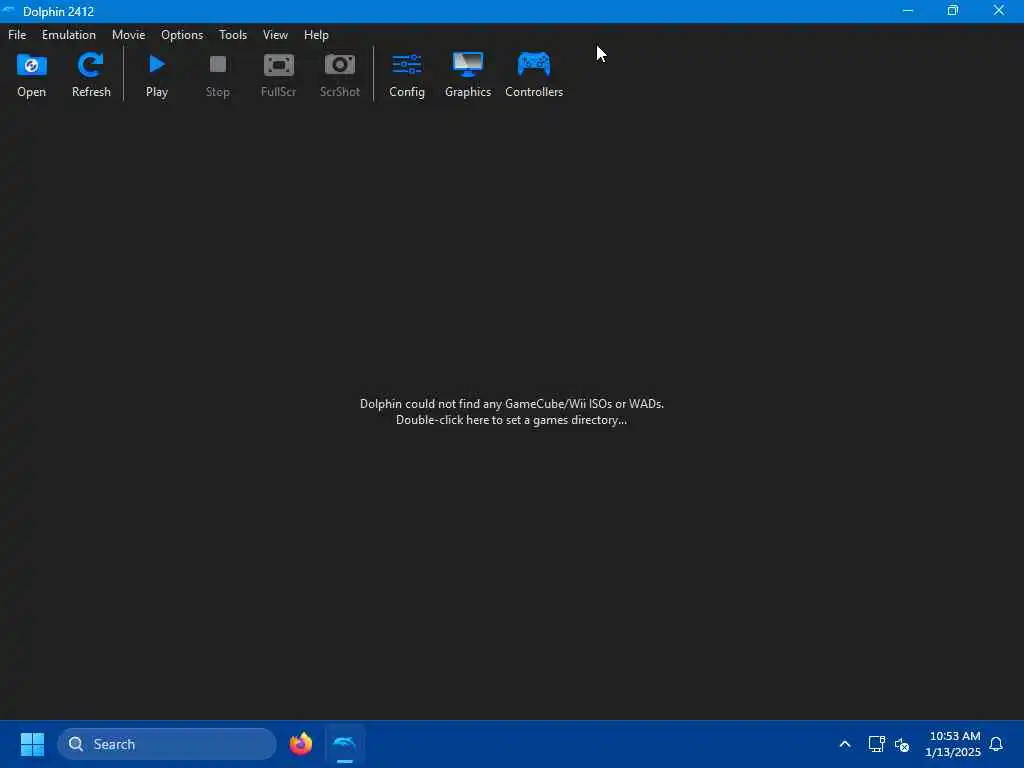1024x768 pixels.
Task: Click the Dolphin taskbar icon
Action: coord(344,744)
